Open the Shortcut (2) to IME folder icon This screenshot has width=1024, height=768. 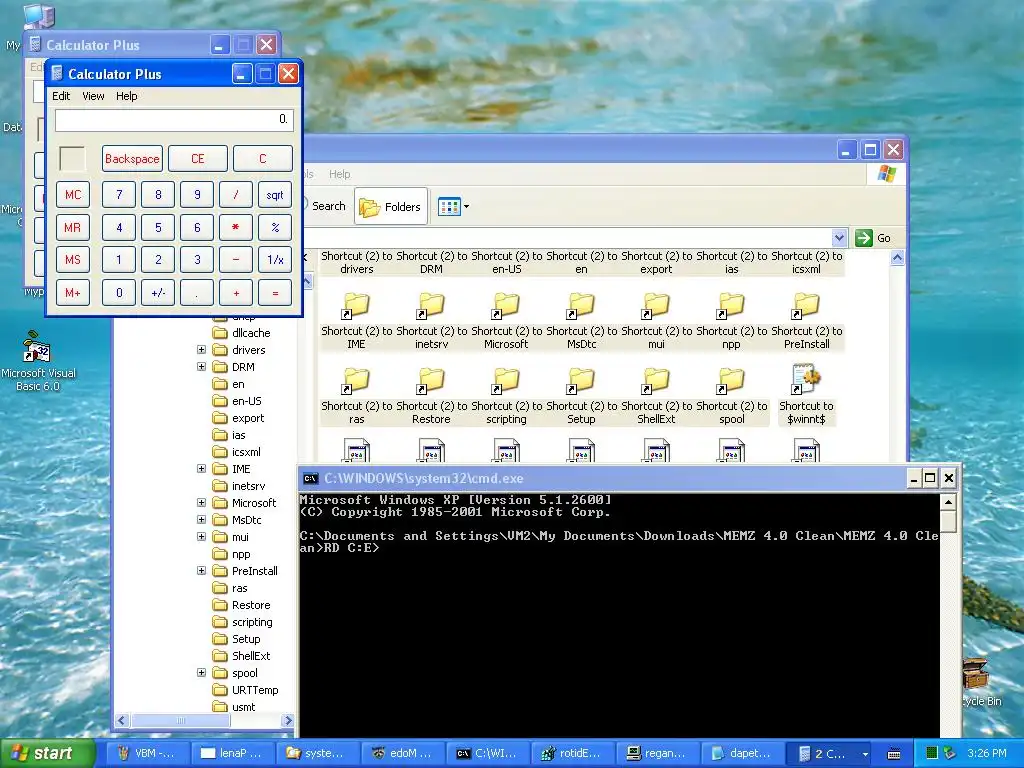pos(356,306)
